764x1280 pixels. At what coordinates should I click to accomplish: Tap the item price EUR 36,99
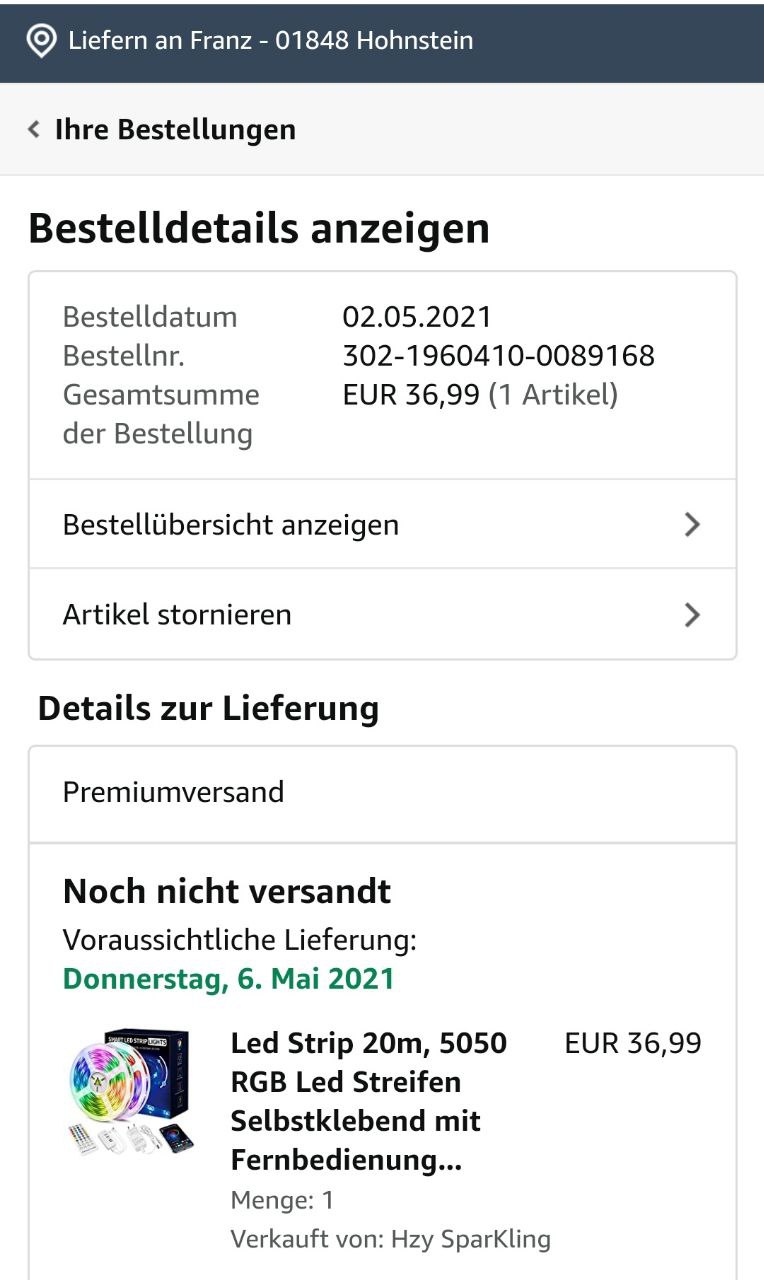[x=633, y=1044]
